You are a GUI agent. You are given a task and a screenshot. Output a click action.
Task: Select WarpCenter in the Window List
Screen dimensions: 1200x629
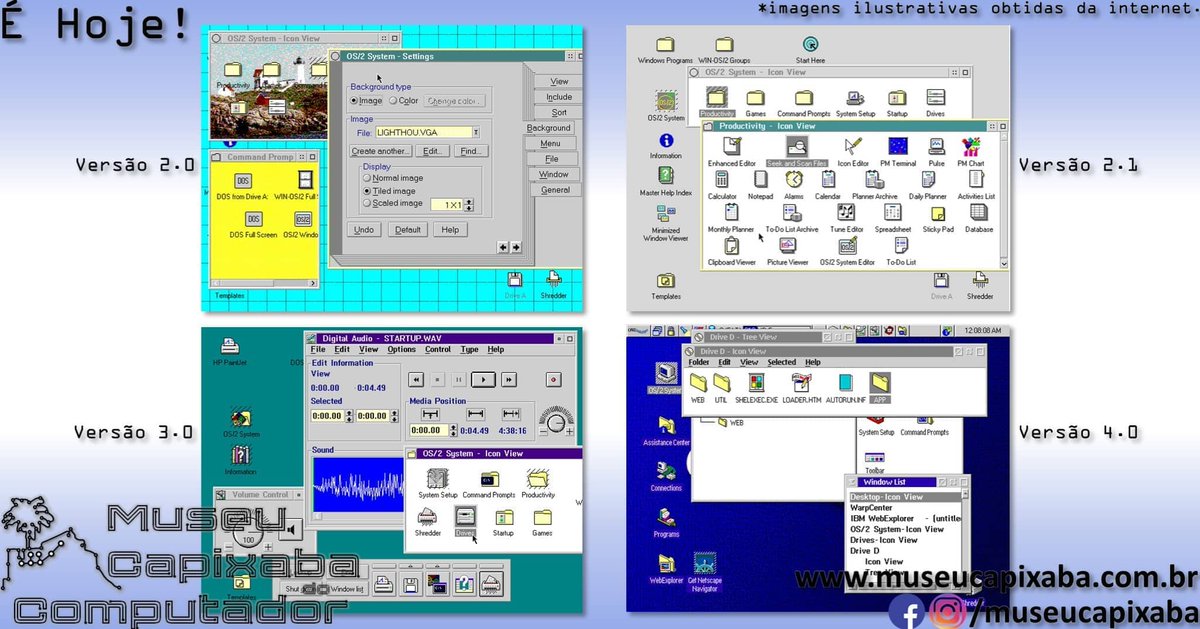point(872,507)
